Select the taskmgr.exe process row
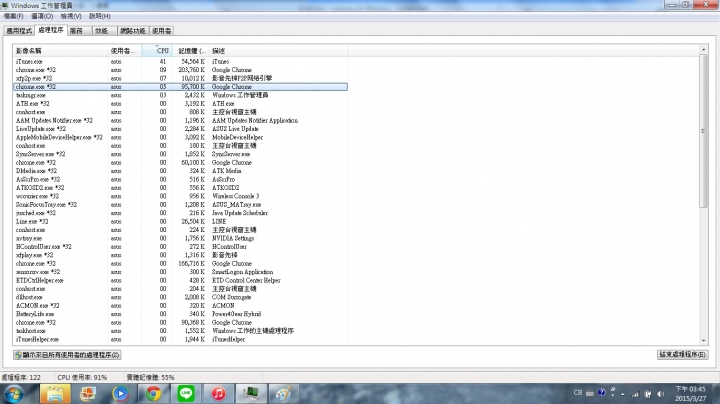 (x=180, y=95)
